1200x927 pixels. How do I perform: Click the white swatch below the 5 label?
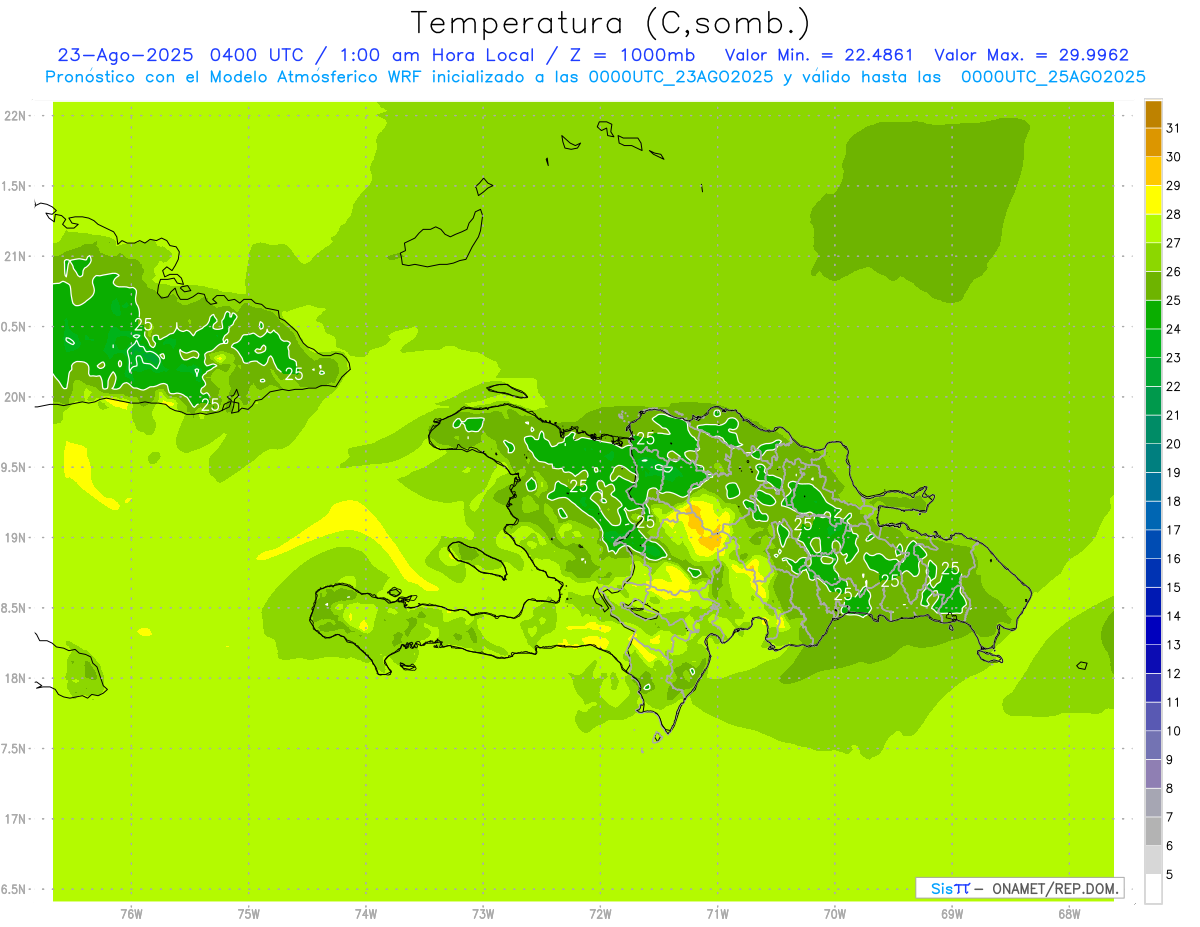click(x=1153, y=889)
